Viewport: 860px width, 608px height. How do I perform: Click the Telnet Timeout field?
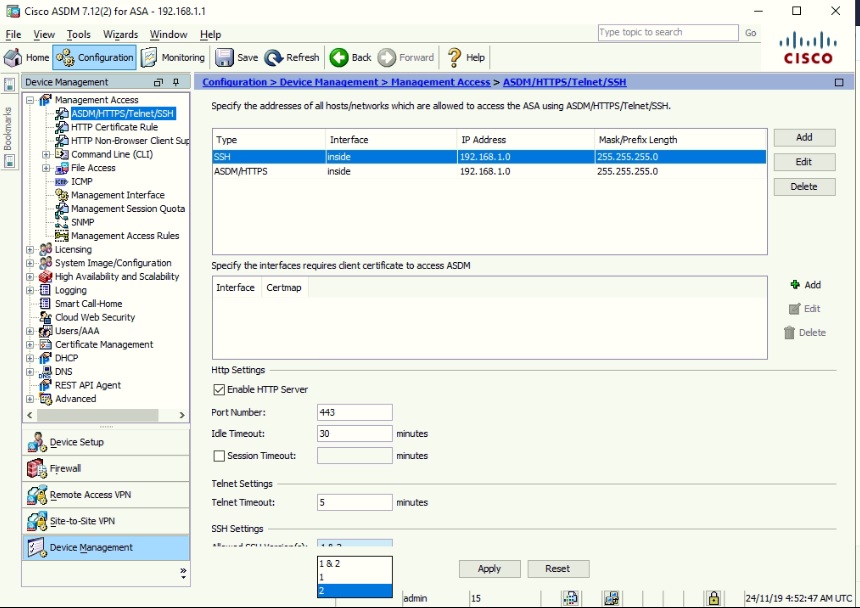click(354, 502)
